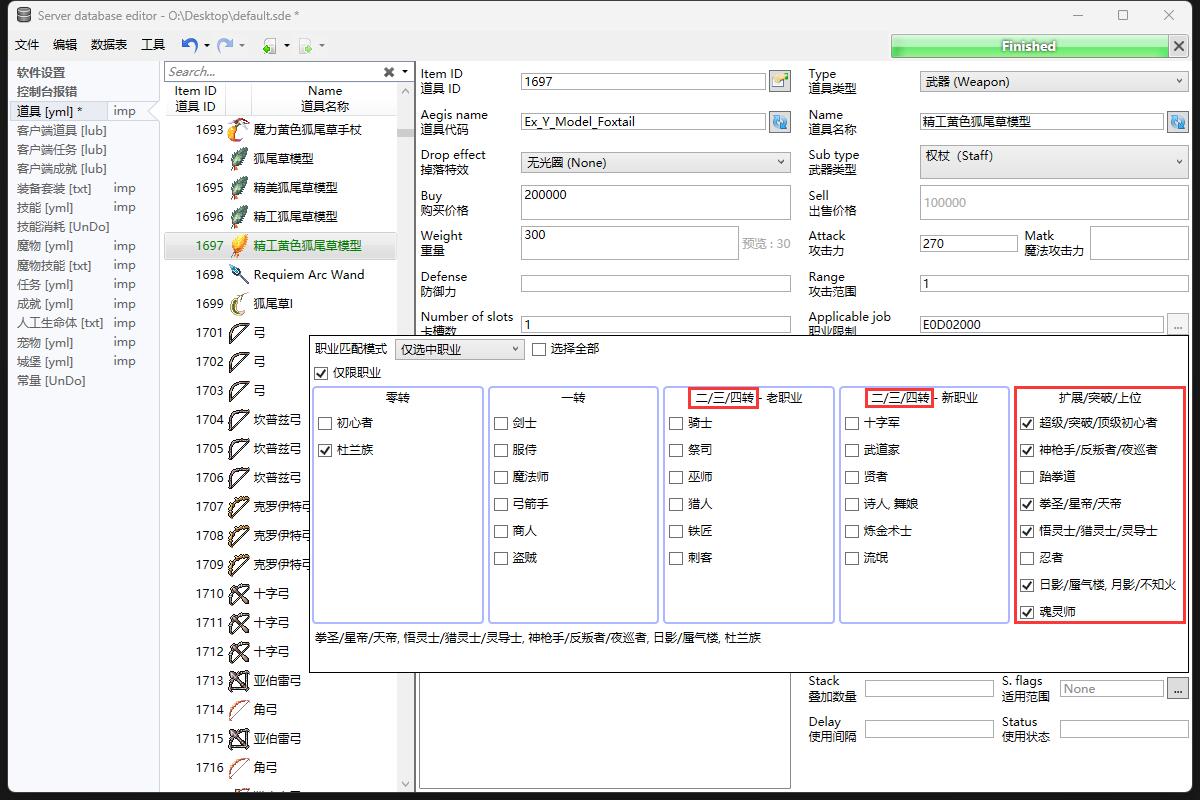Click the ellipsis button beside Applicable job
The width and height of the screenshot is (1200, 800).
(x=1176, y=324)
